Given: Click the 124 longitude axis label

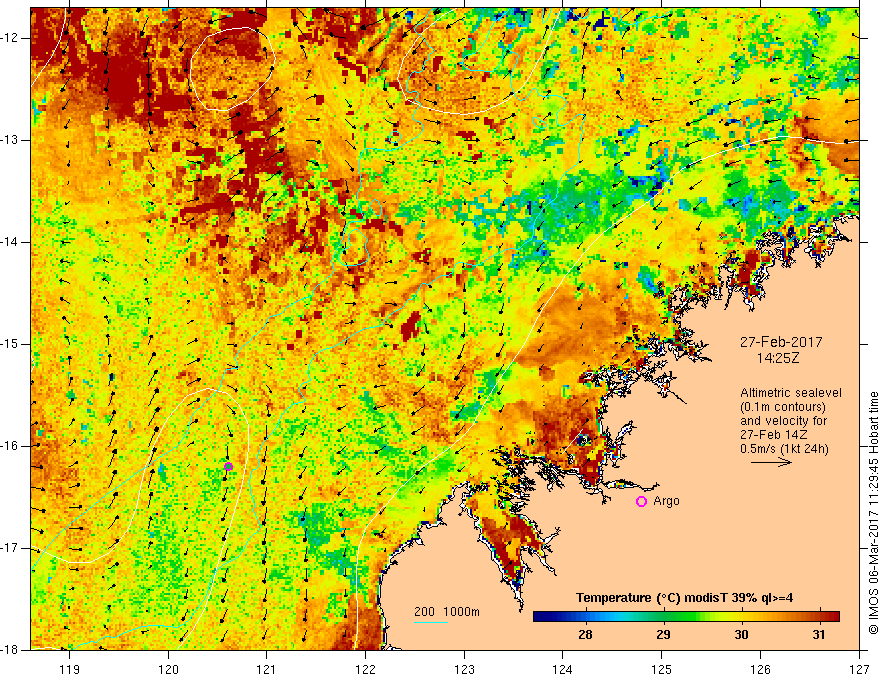Looking at the screenshot, I should pyautogui.click(x=563, y=669).
